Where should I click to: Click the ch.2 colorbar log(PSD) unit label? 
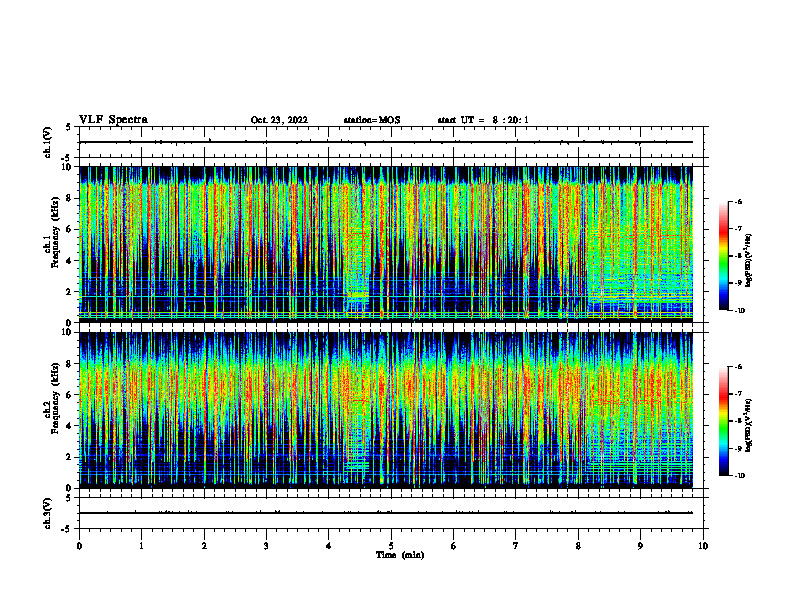click(749, 426)
